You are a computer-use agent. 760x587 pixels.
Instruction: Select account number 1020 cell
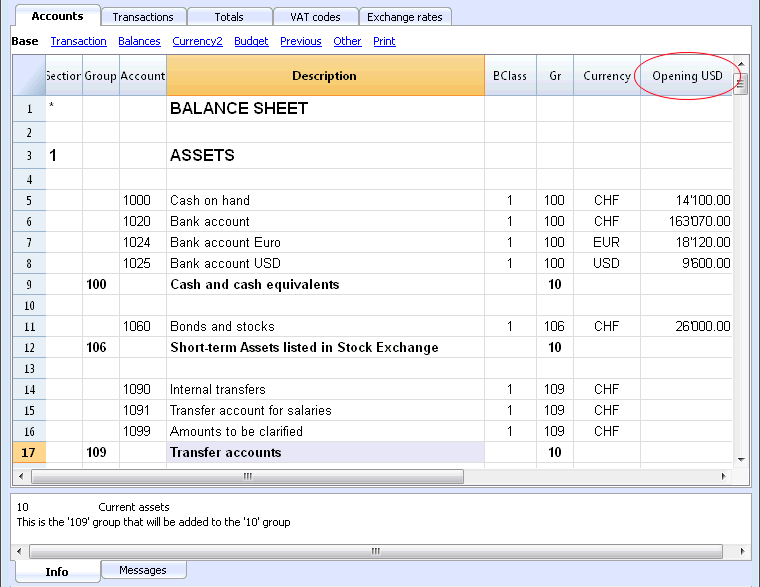[143, 222]
